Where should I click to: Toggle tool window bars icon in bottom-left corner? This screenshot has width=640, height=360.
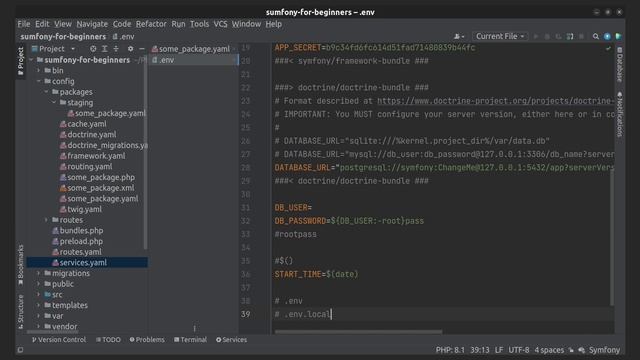point(20,350)
